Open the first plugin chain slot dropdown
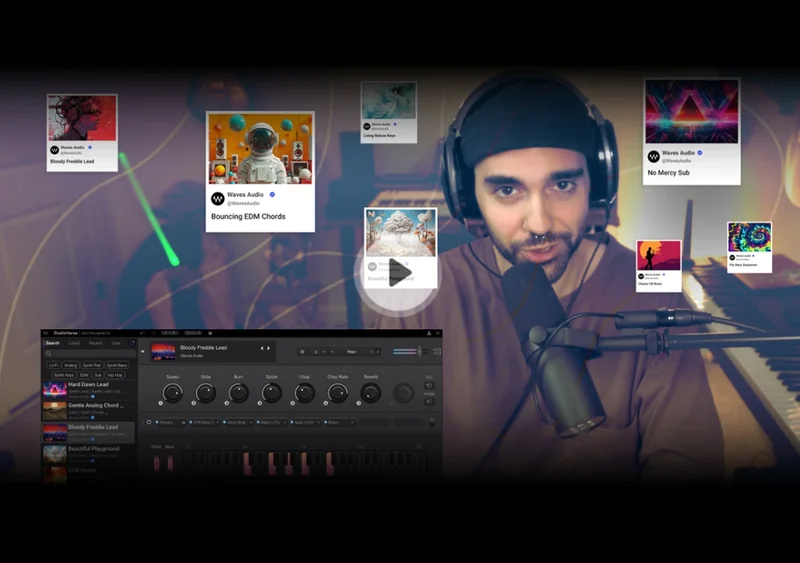The height and width of the screenshot is (563, 800). point(171,423)
